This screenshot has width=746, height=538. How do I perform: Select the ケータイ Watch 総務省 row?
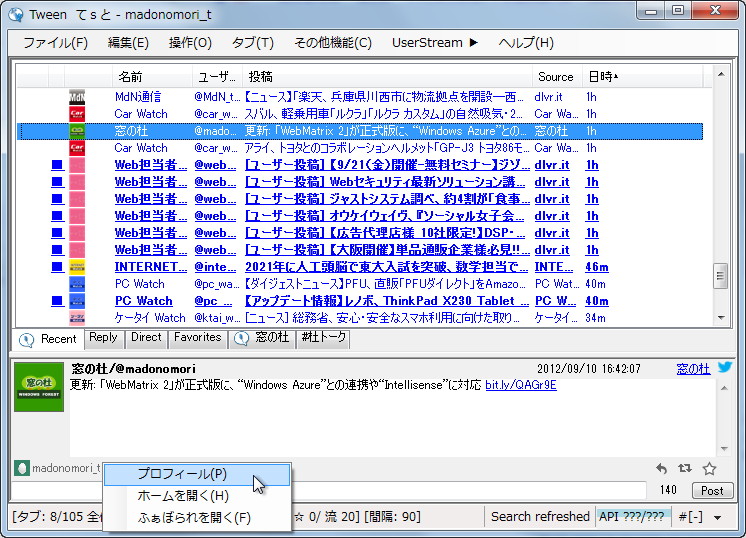pos(360,318)
